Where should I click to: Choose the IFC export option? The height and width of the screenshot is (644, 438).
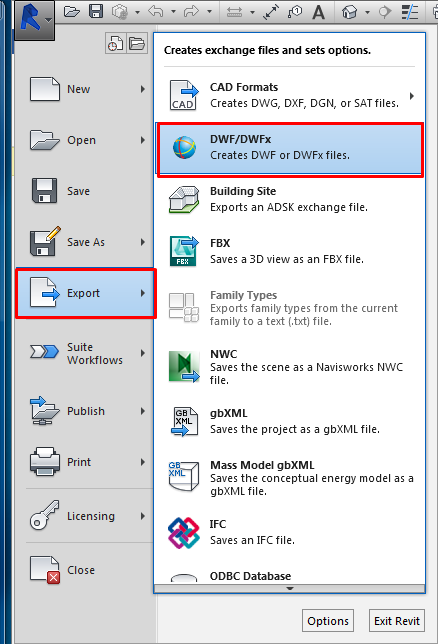(x=290, y=533)
